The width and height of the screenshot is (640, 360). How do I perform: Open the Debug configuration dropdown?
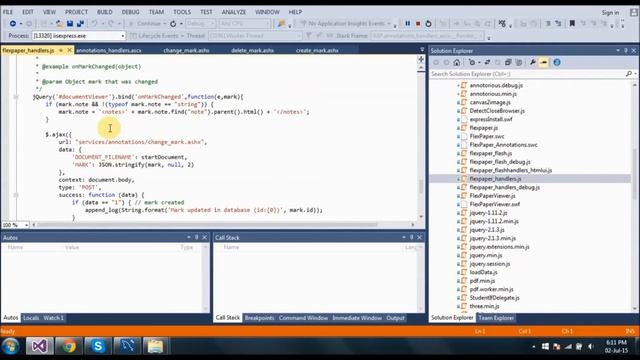(200, 24)
